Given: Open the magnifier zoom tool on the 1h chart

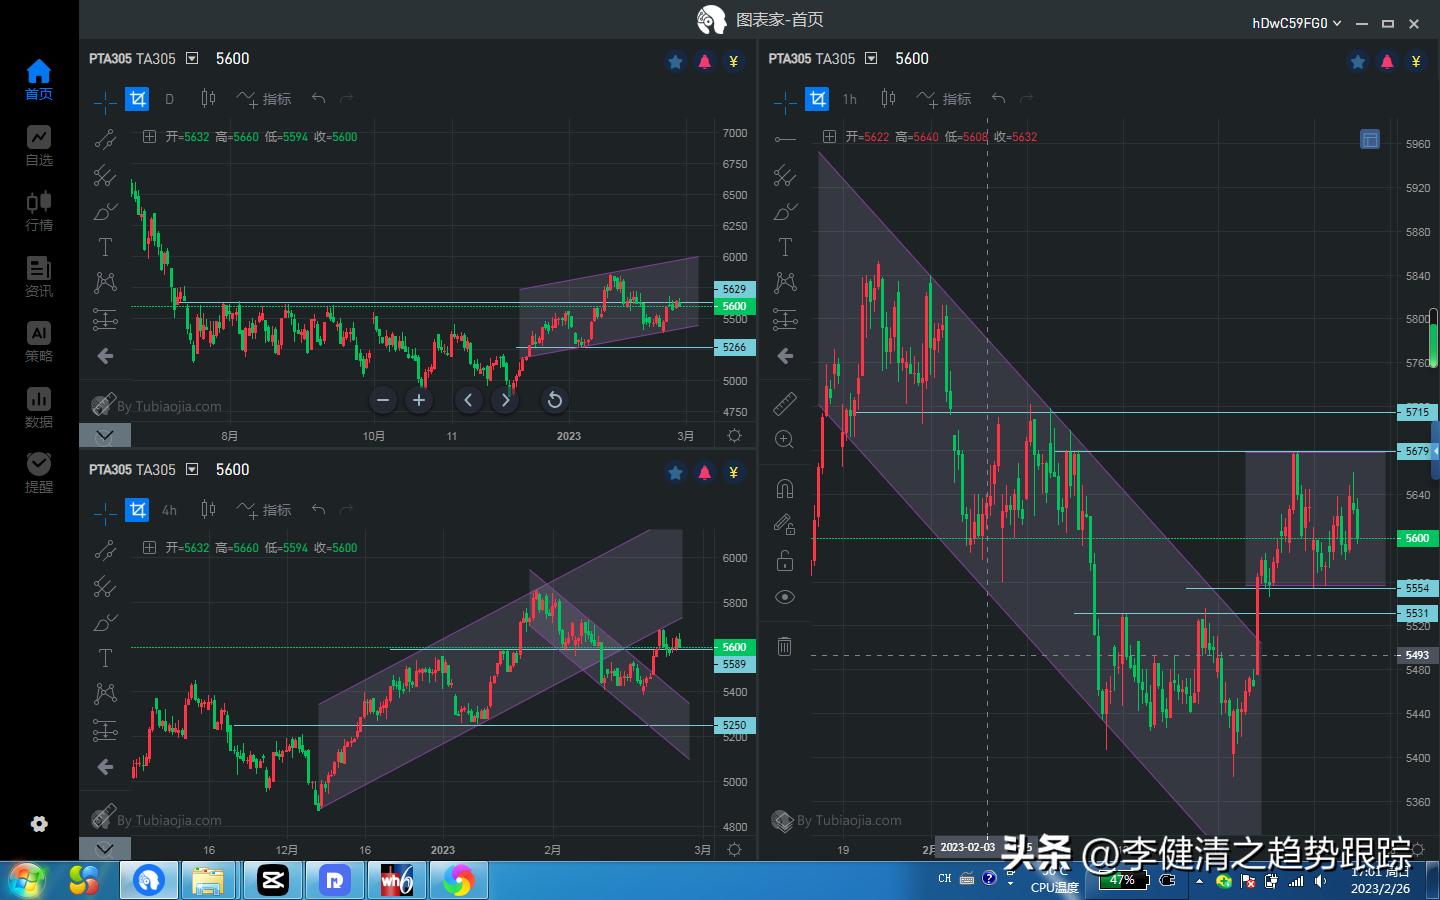Looking at the screenshot, I should pyautogui.click(x=785, y=439).
